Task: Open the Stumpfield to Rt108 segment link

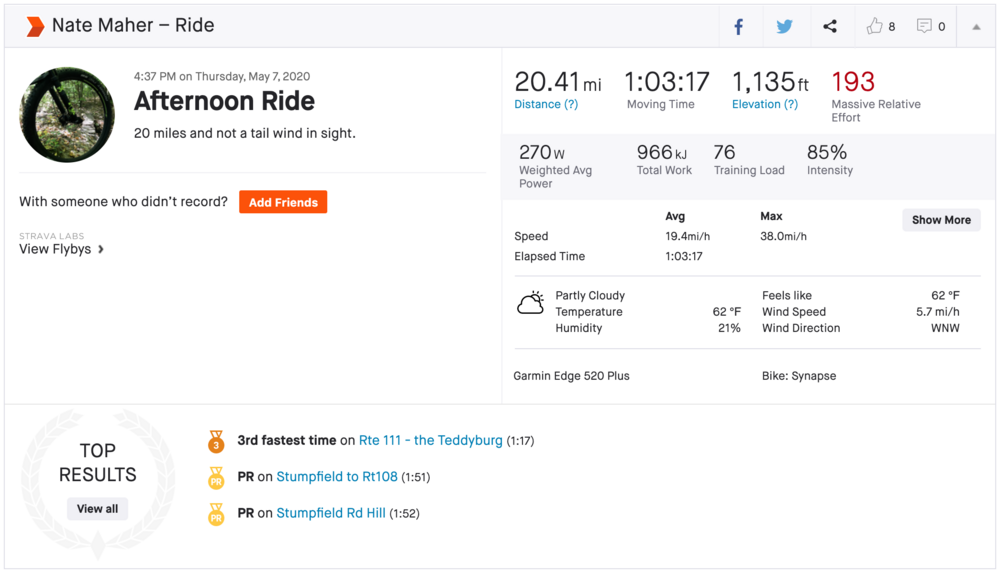Action: point(336,477)
